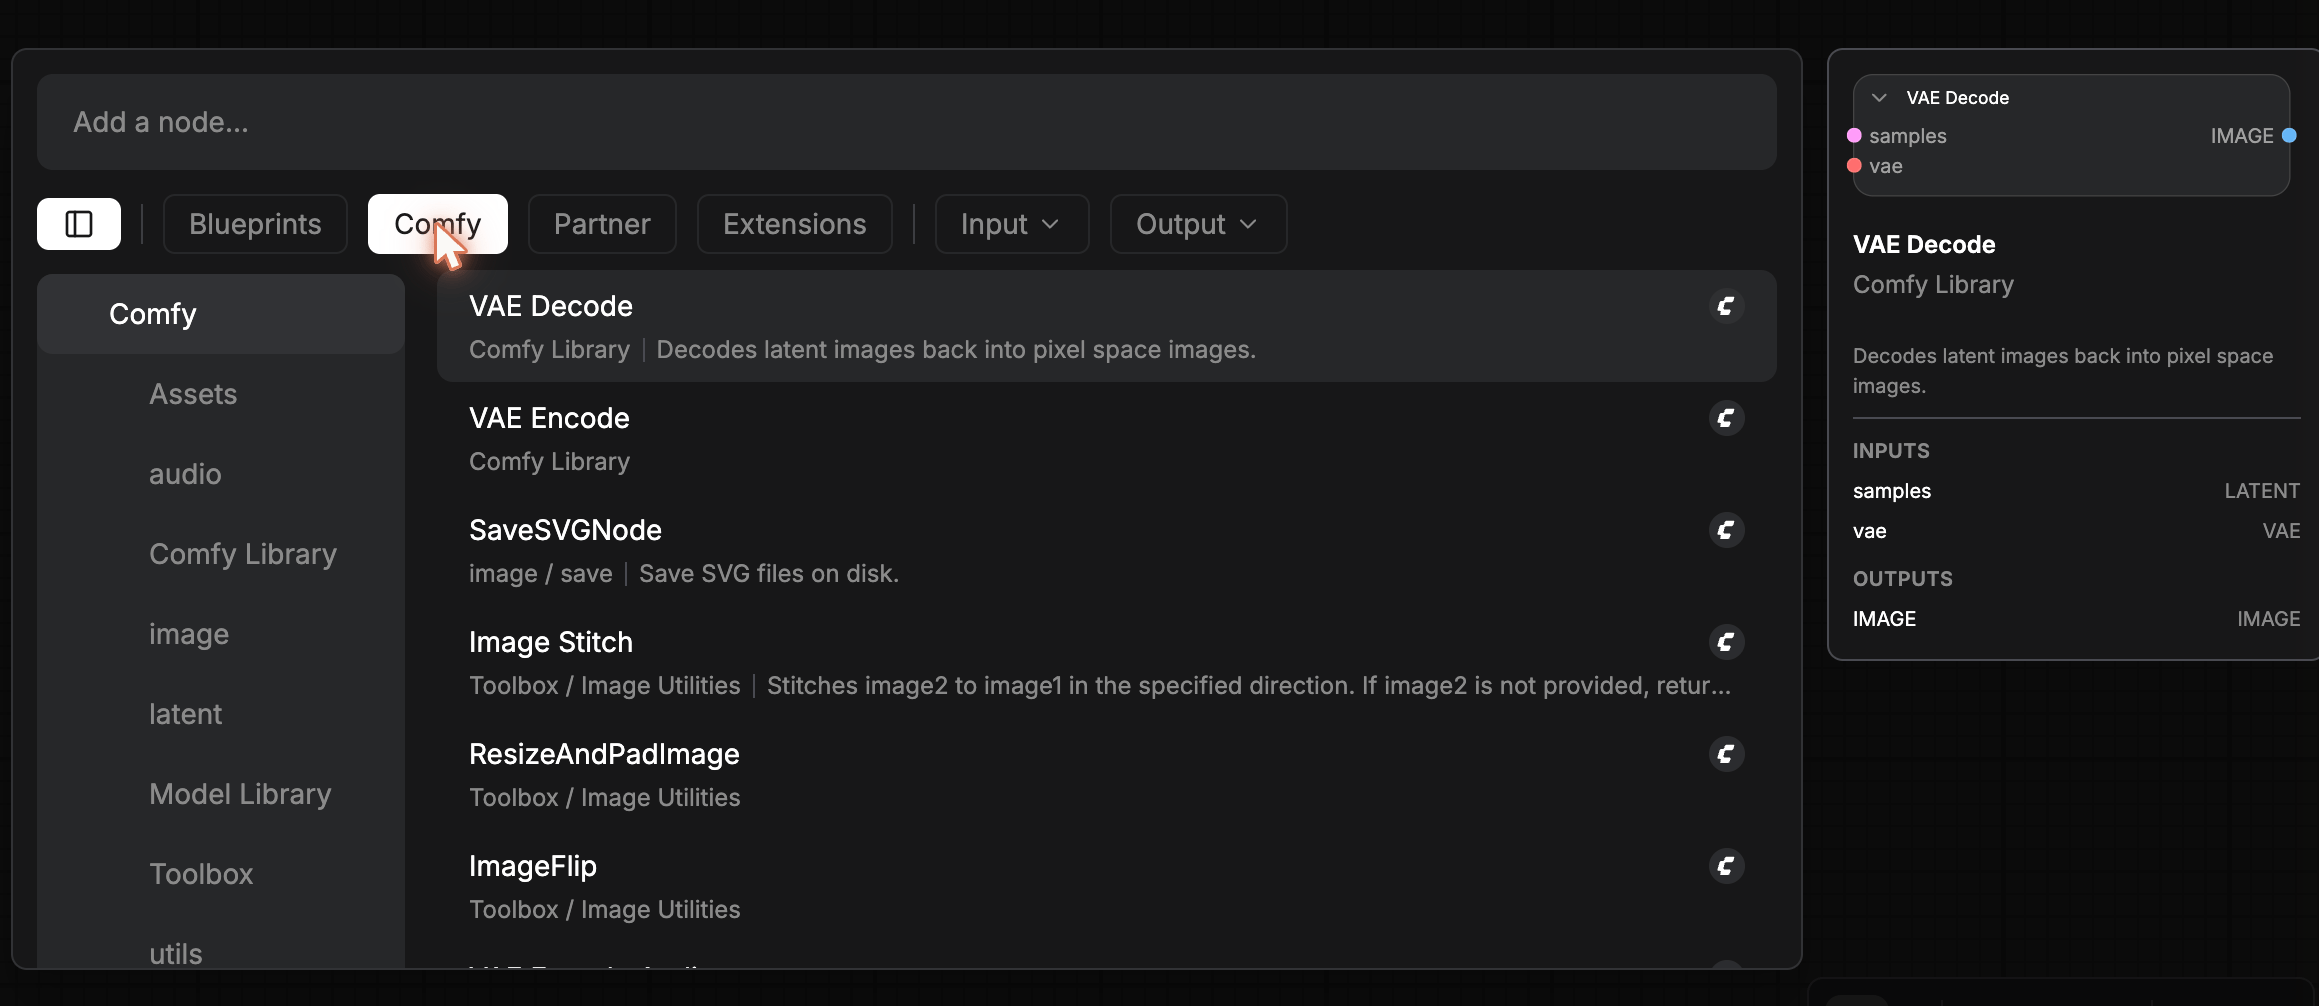Click the IMAGE row under OUTPUTS
Image resolution: width=2319 pixels, height=1006 pixels.
[2076, 619]
